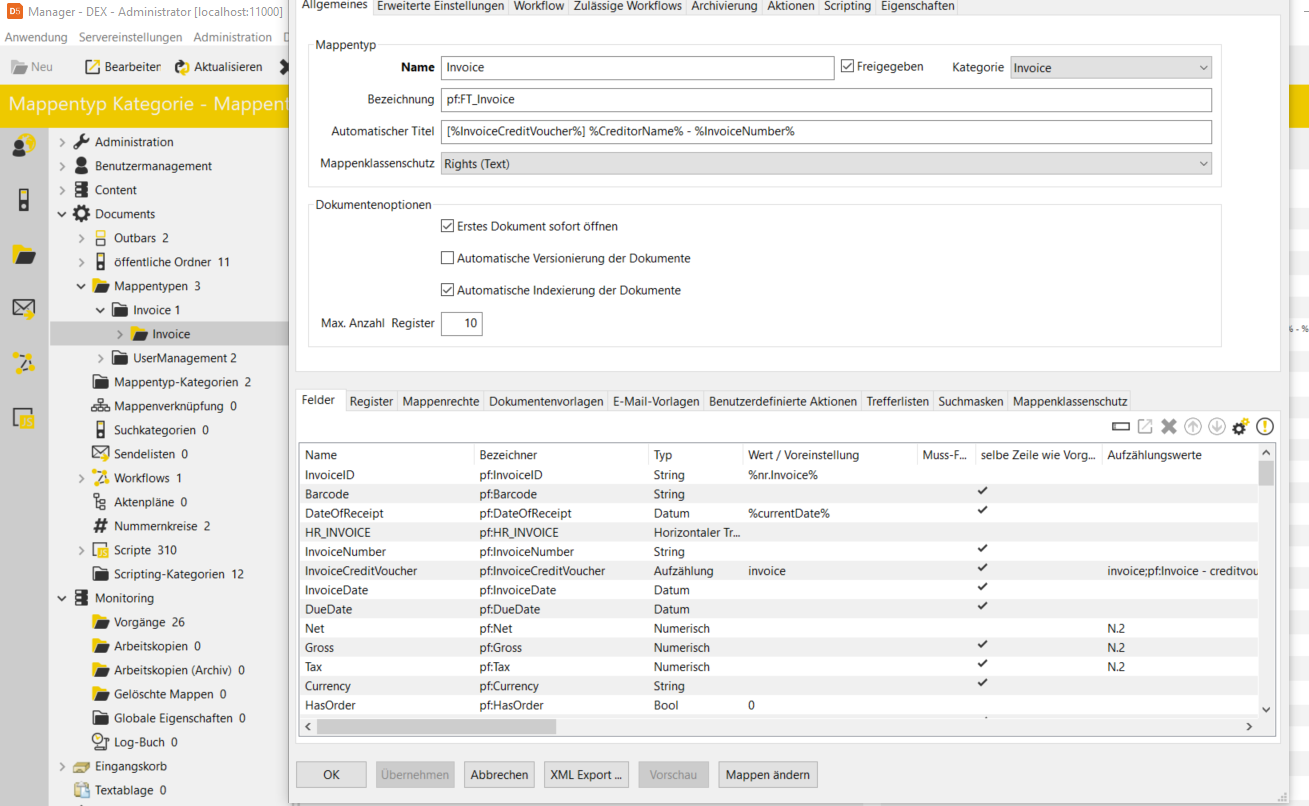Switch to Erweiterte Einstellungen tab

(x=441, y=6)
